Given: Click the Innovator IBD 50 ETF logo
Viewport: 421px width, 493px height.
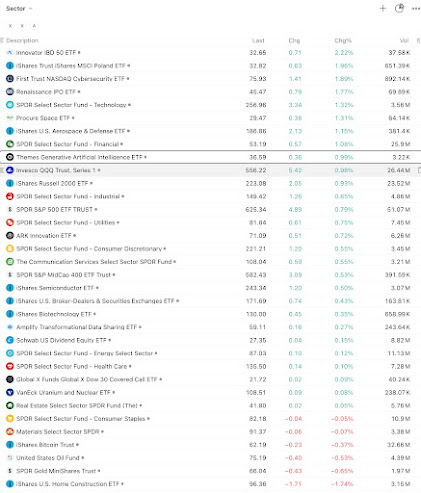Looking at the screenshot, I should coord(10,53).
